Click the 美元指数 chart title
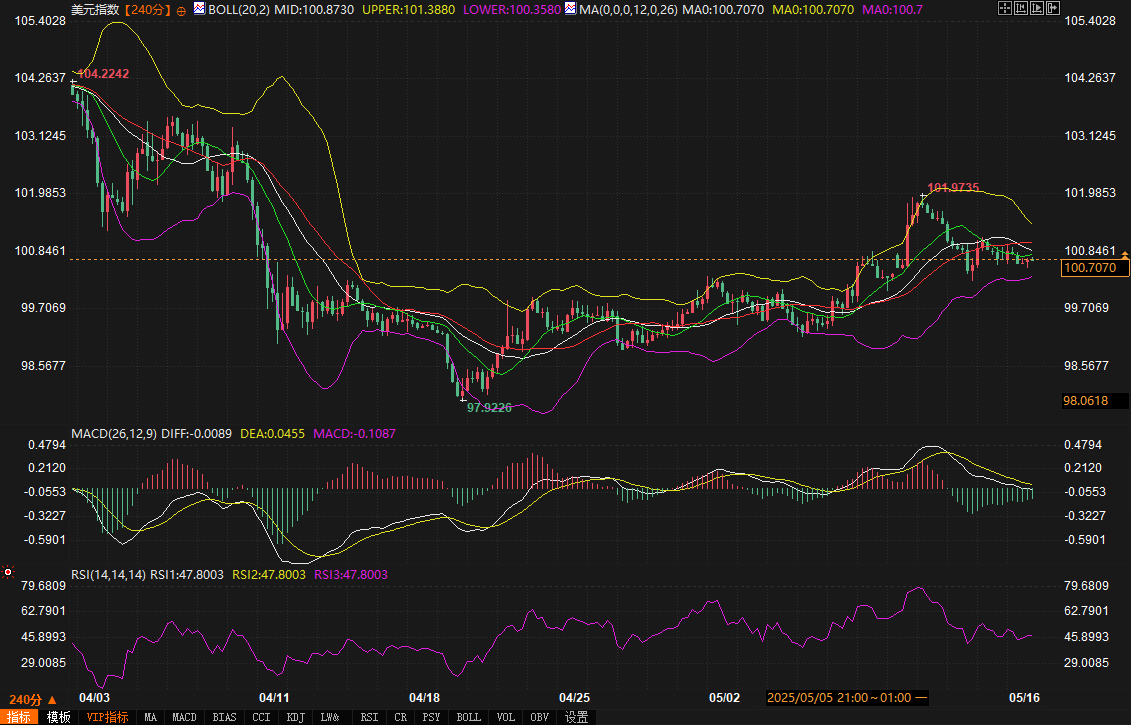The height and width of the screenshot is (725, 1131). (x=95, y=9)
